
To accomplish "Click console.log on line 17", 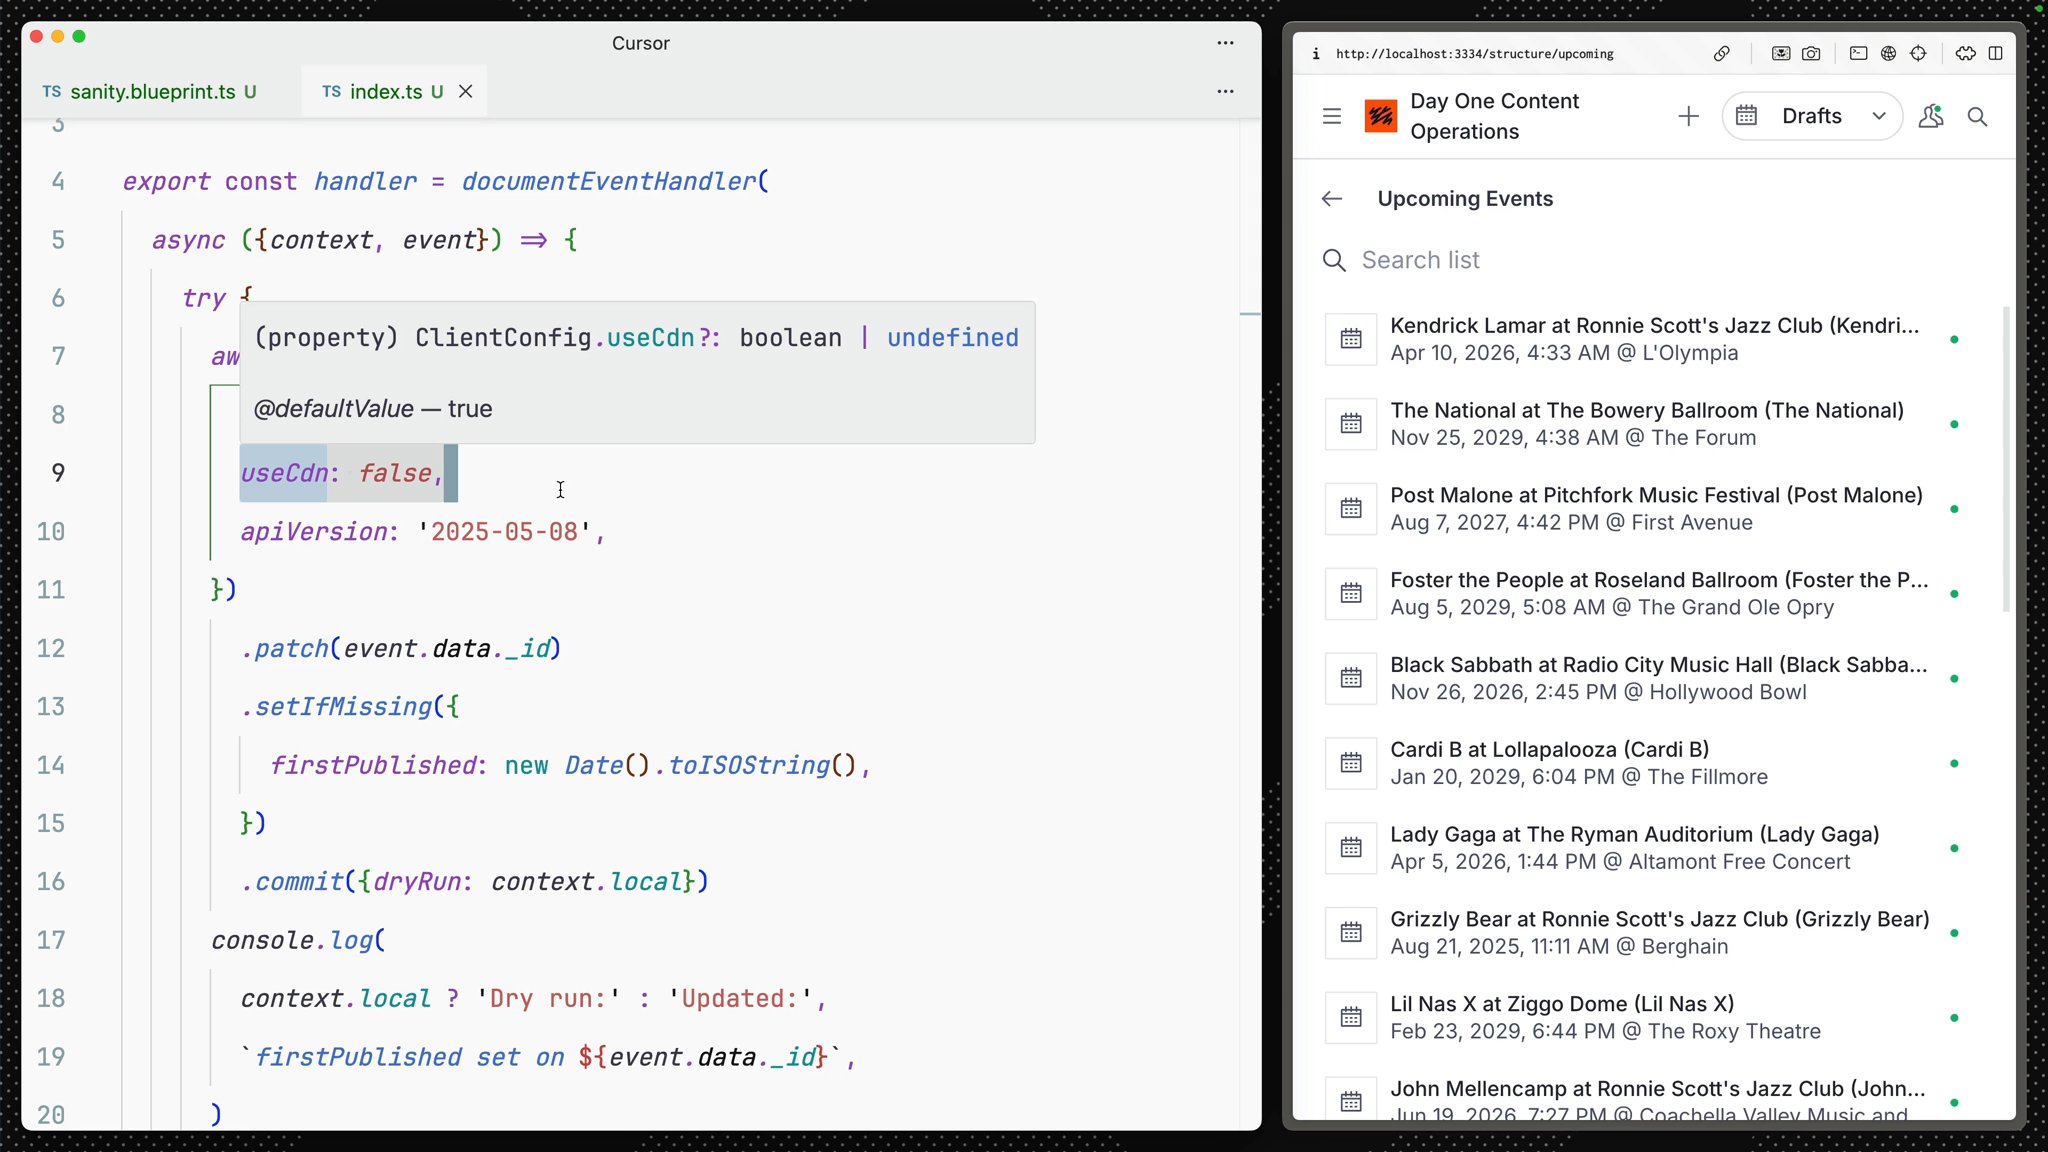I will click(292, 941).
